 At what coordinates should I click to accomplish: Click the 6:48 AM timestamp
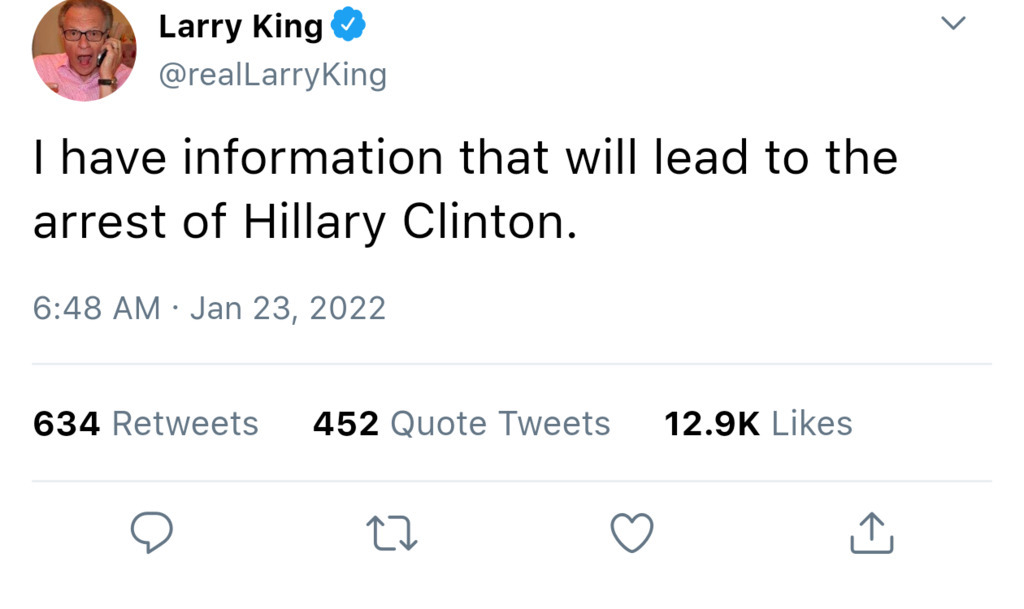96,308
